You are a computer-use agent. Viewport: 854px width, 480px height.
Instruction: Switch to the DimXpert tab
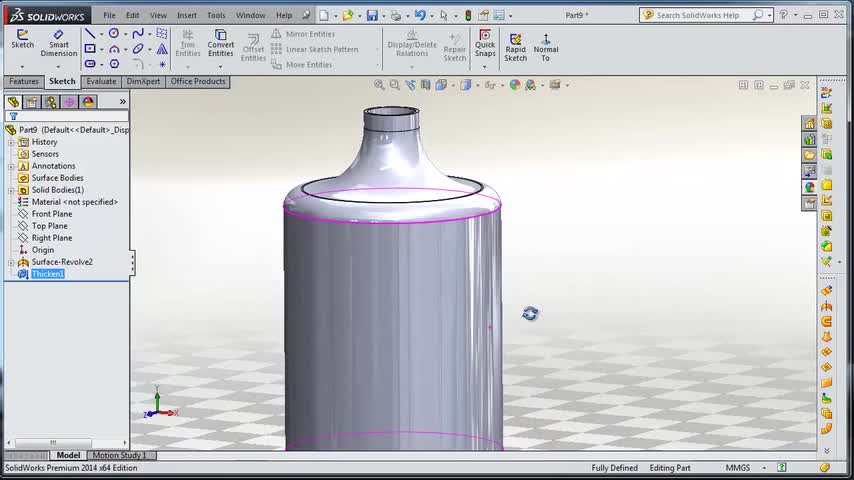(143, 81)
